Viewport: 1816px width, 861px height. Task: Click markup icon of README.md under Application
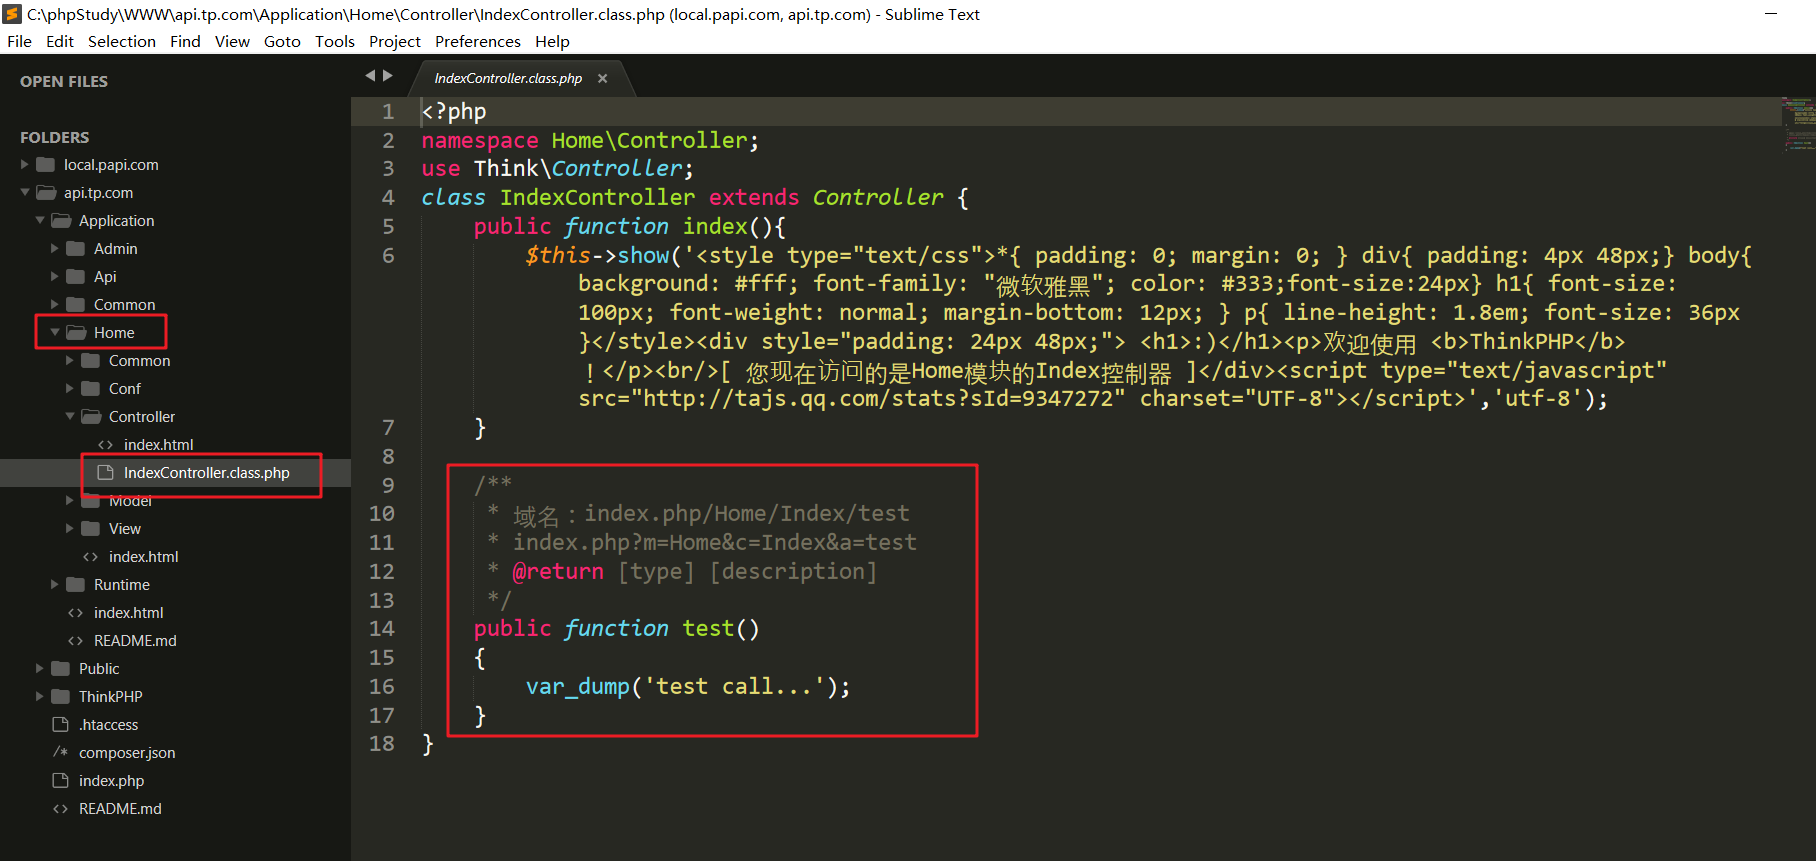click(75, 641)
